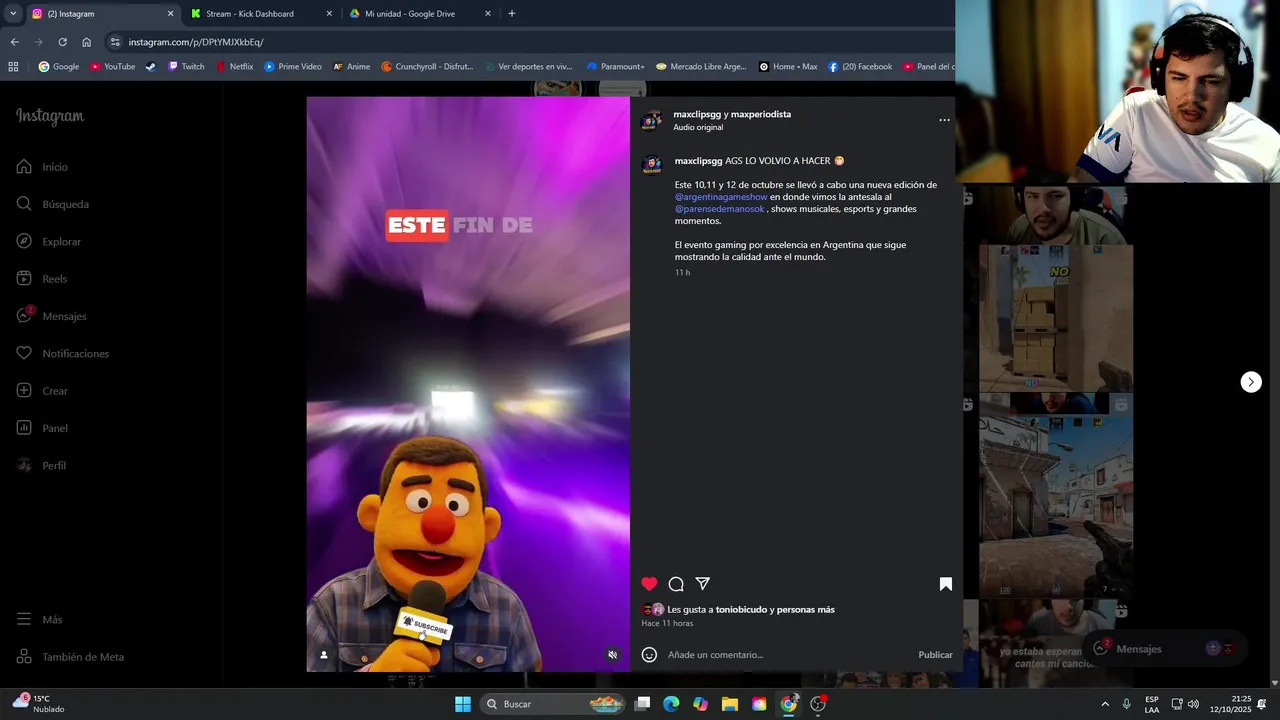Image resolution: width=1280 pixels, height=720 pixels.
Task: Open the Twitch bookmark
Action: click(x=186, y=67)
